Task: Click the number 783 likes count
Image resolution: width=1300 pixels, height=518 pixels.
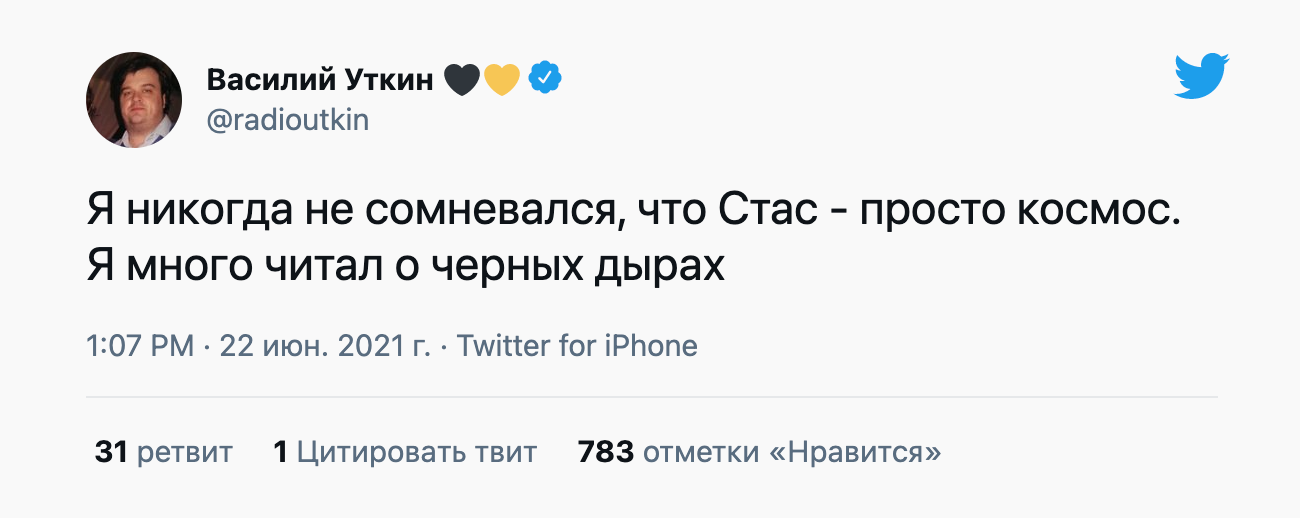Action: (606, 452)
